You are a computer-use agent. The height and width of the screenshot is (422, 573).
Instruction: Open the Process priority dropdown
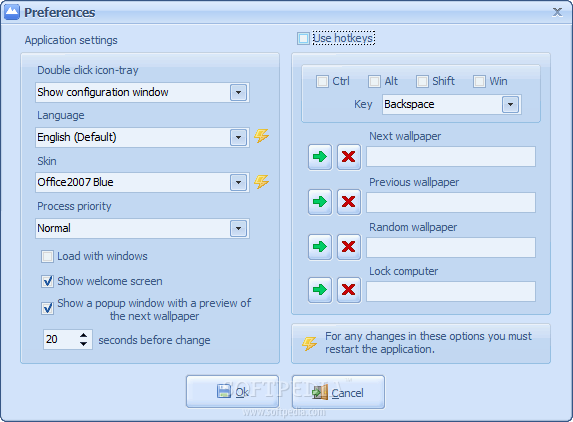238,228
